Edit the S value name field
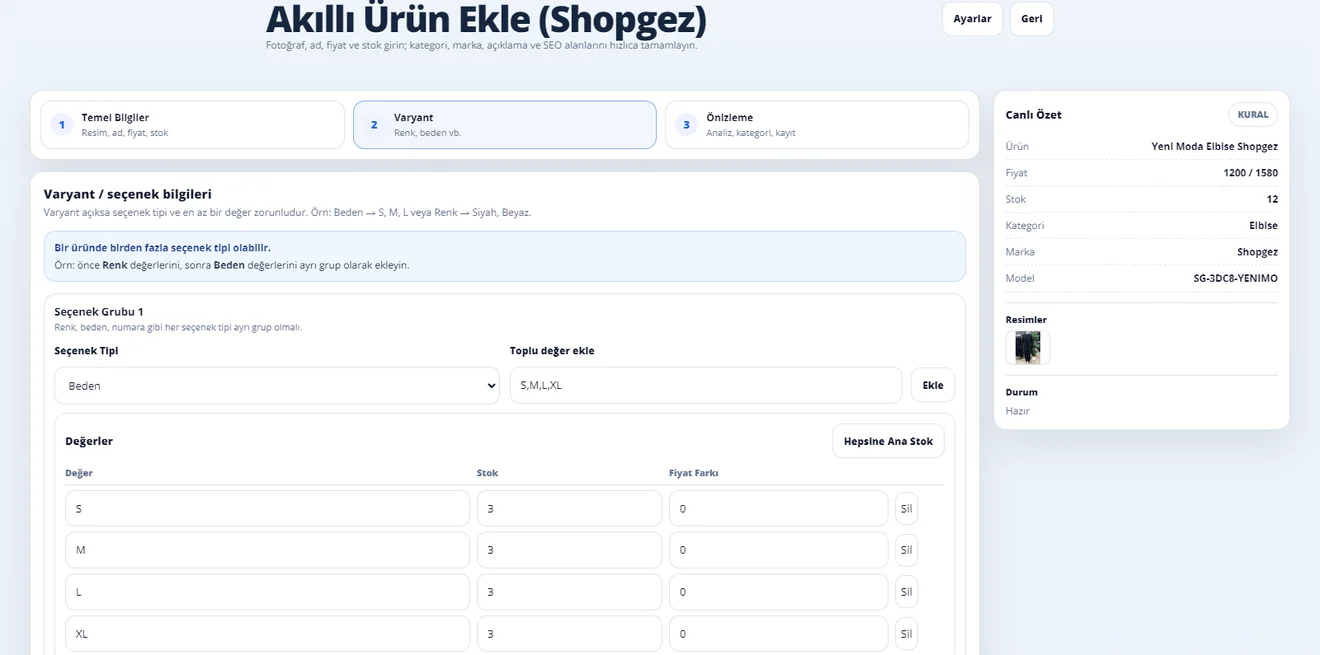Viewport: 1320px width, 655px height. coord(267,508)
